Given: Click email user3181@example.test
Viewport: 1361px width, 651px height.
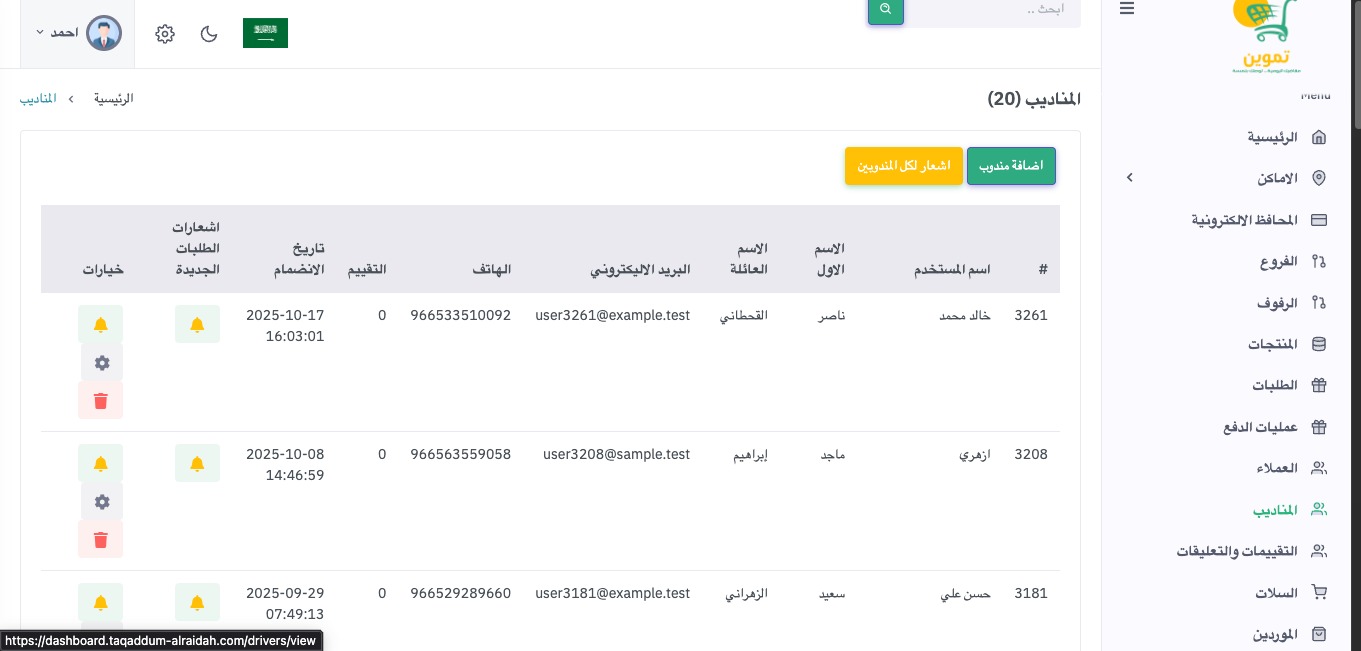Looking at the screenshot, I should point(613,593).
